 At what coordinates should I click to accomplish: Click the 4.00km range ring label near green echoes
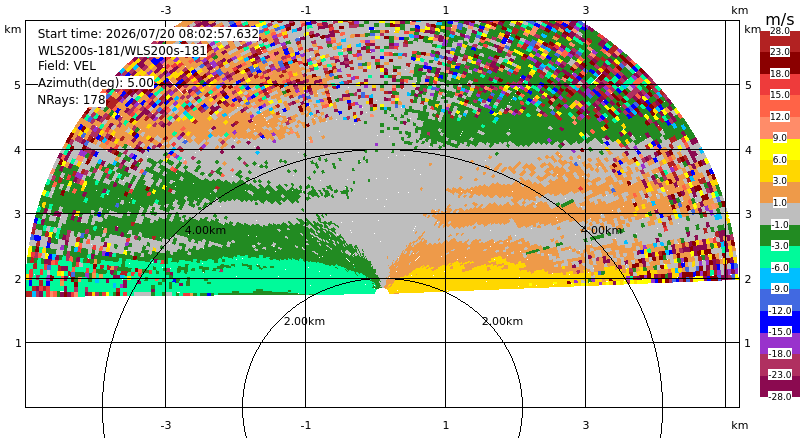pos(205,230)
